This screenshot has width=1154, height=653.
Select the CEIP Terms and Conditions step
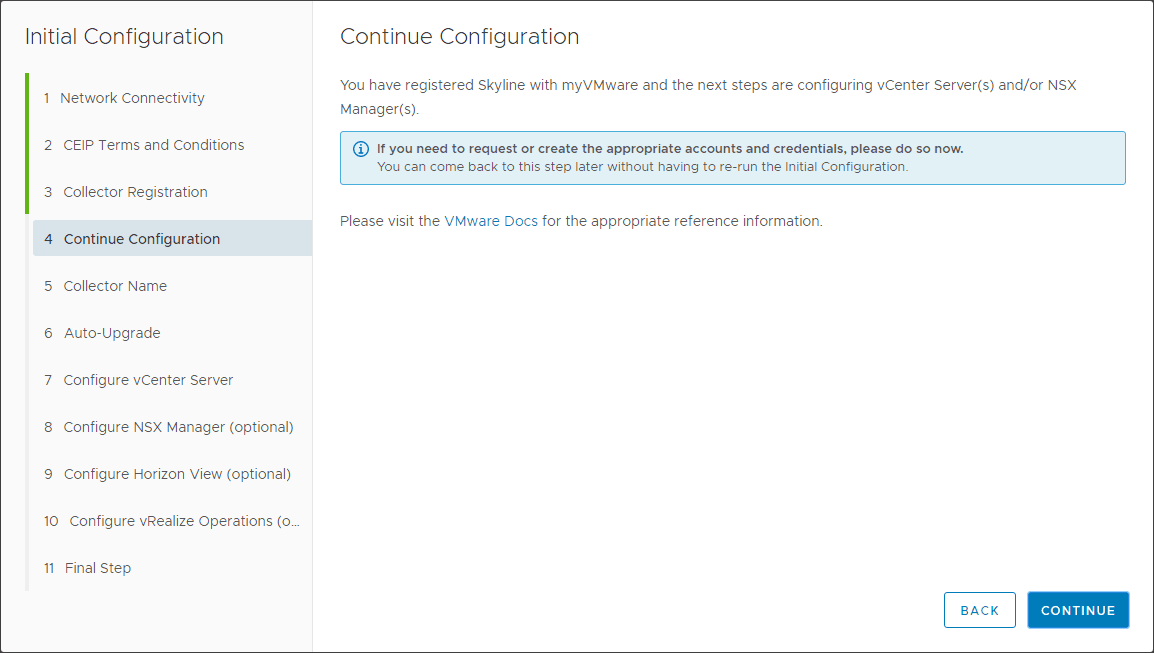[x=153, y=145]
